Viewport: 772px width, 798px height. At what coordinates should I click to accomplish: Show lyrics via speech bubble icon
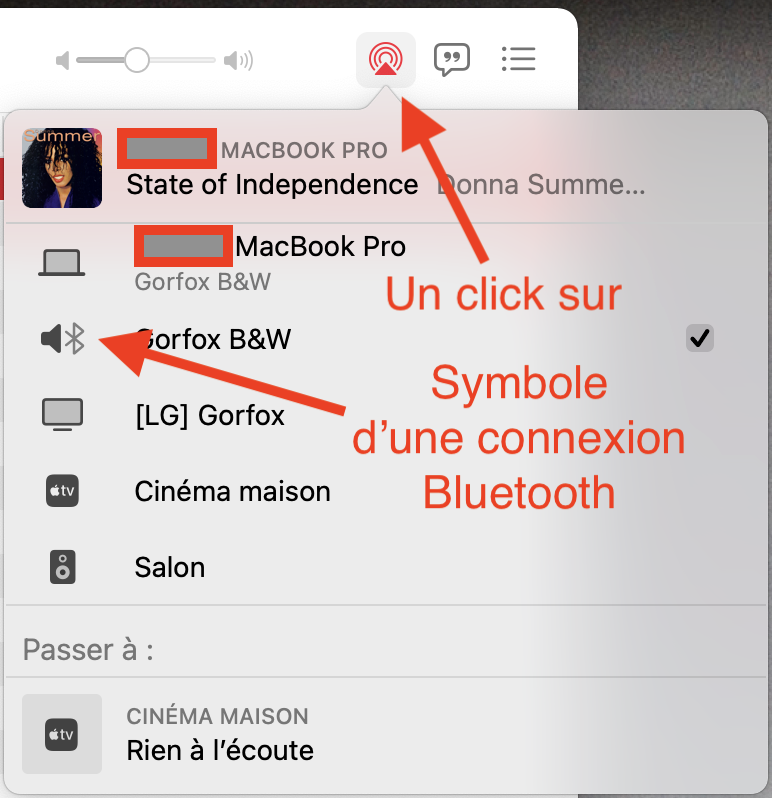(451, 60)
